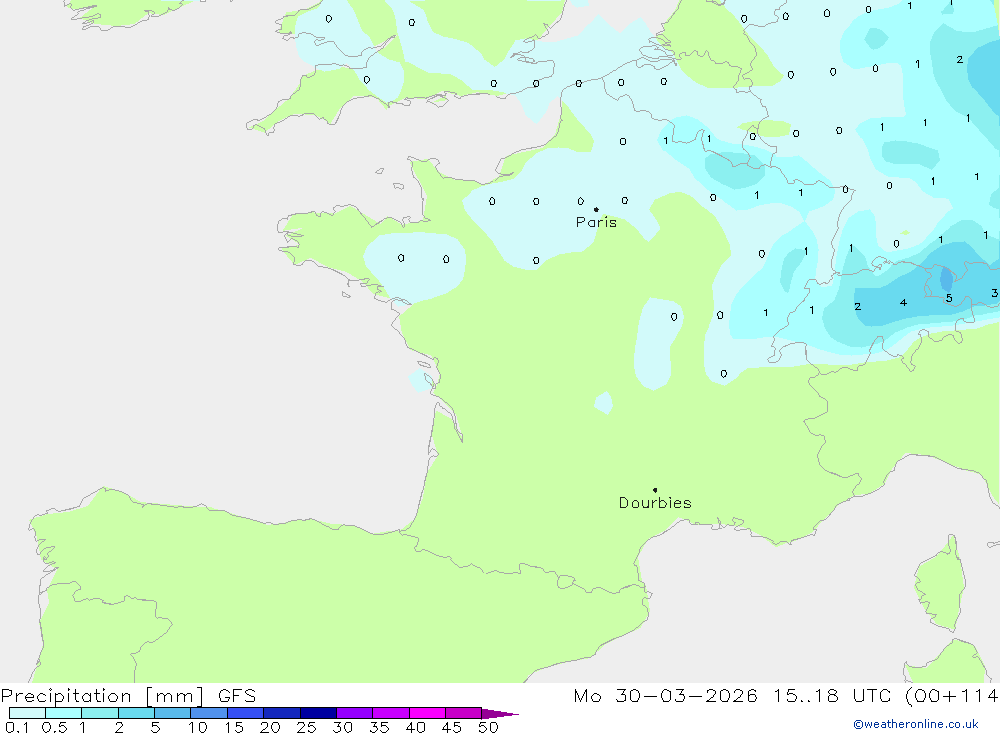1000x733 pixels.
Task: Click the "0.1" legend scale label
Action: tap(17, 727)
